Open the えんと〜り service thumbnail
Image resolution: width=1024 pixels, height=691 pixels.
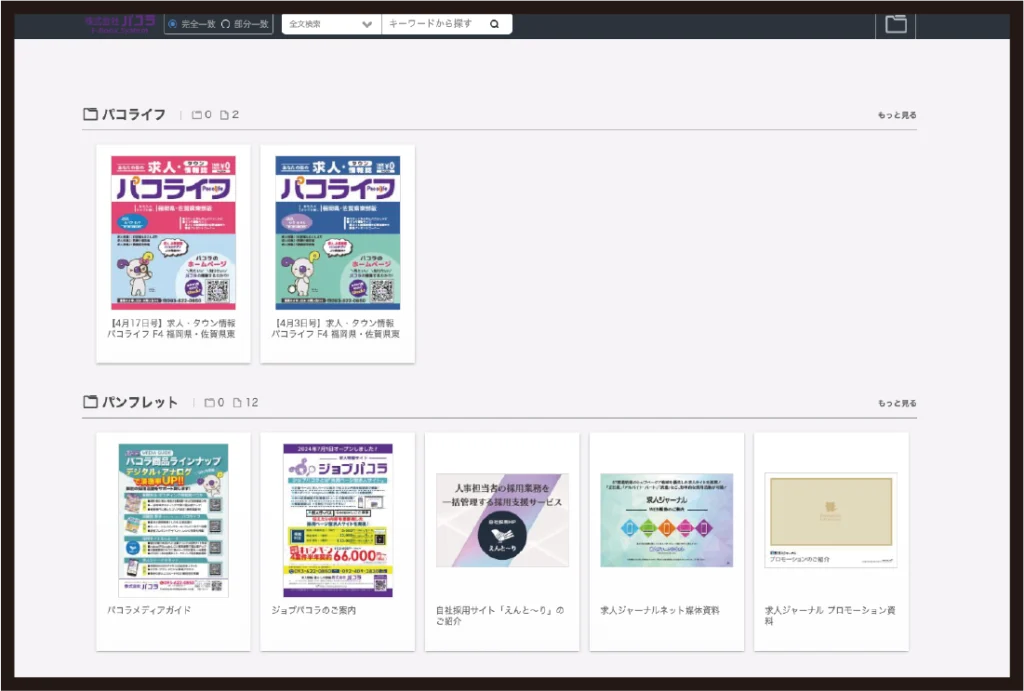(x=502, y=521)
